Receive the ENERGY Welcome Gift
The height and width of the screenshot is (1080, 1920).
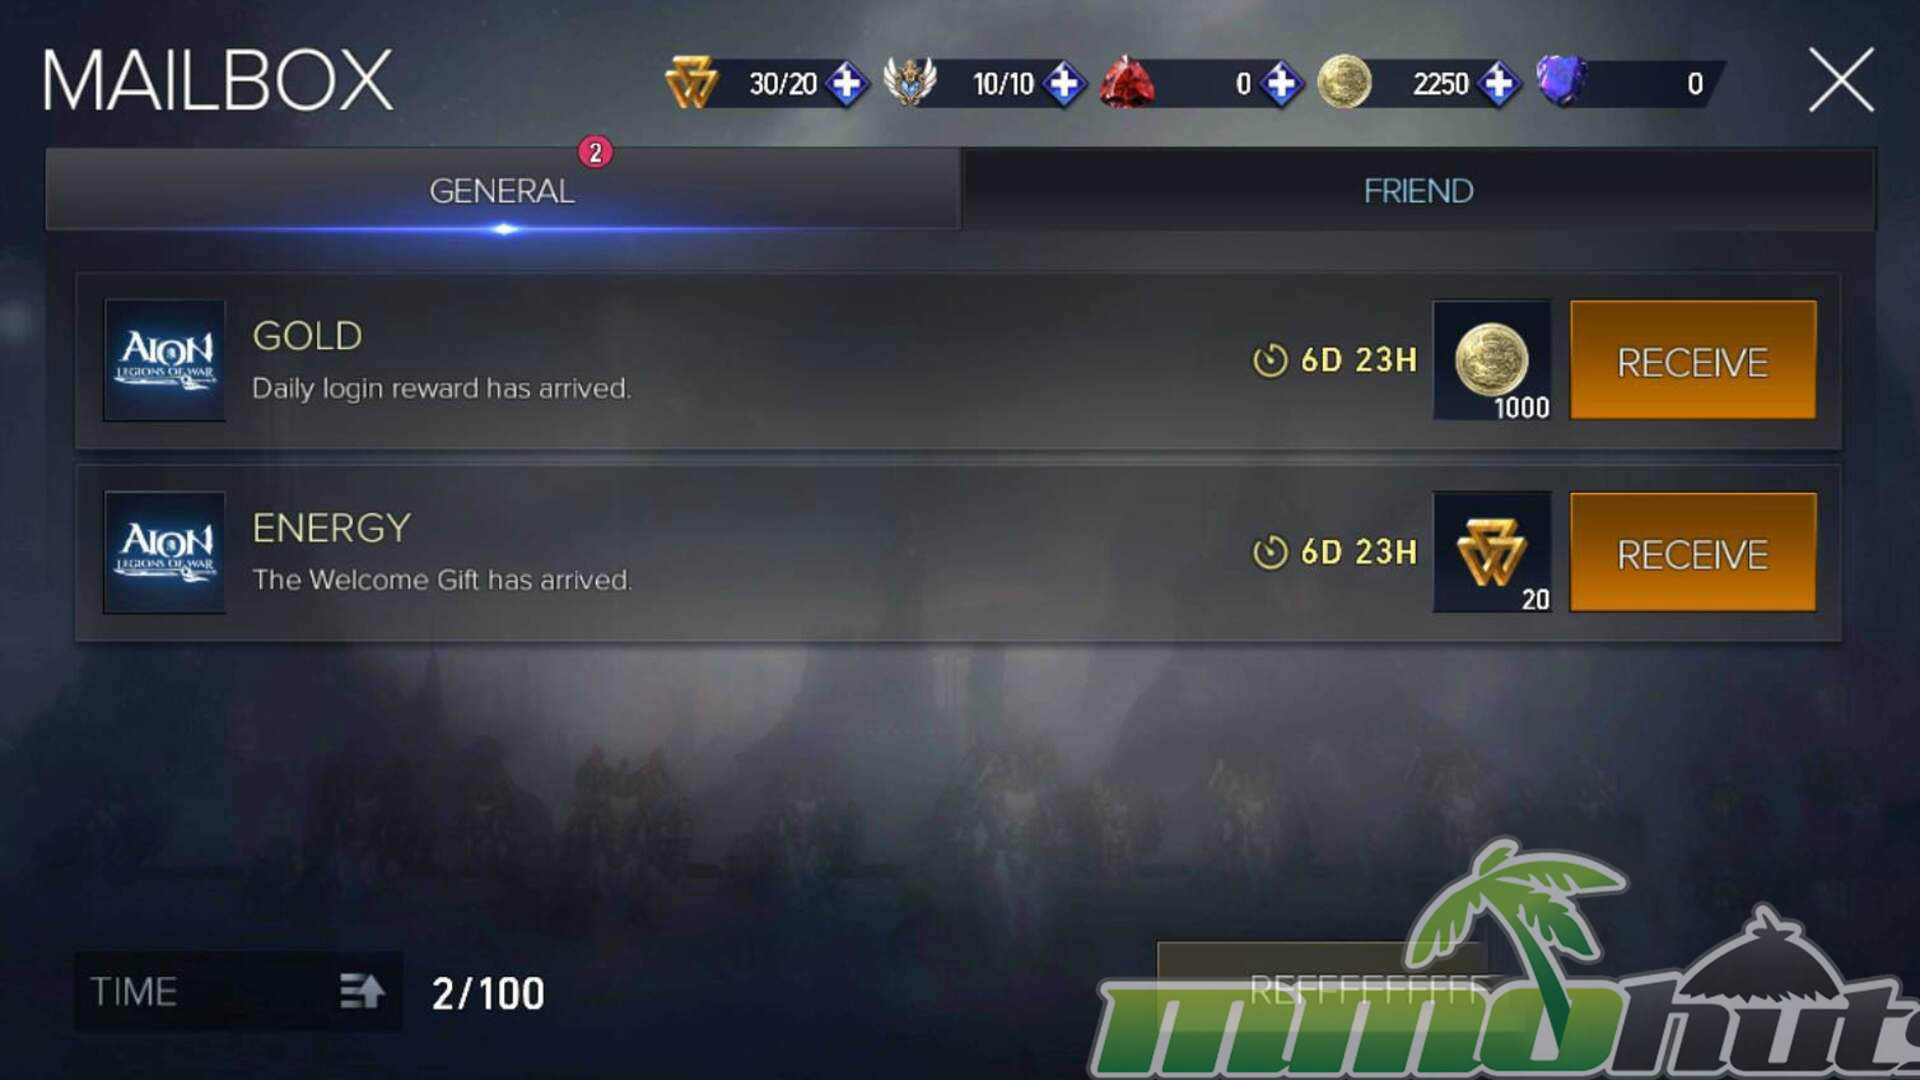tap(1693, 553)
